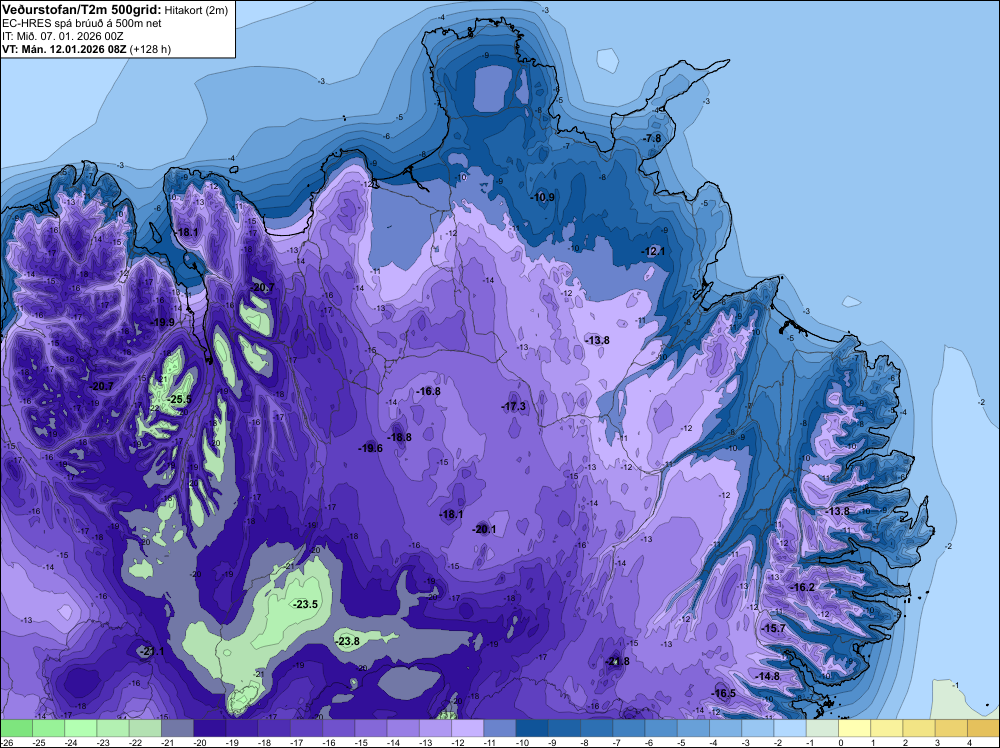Click the -16.5 temperature label

tap(723, 693)
